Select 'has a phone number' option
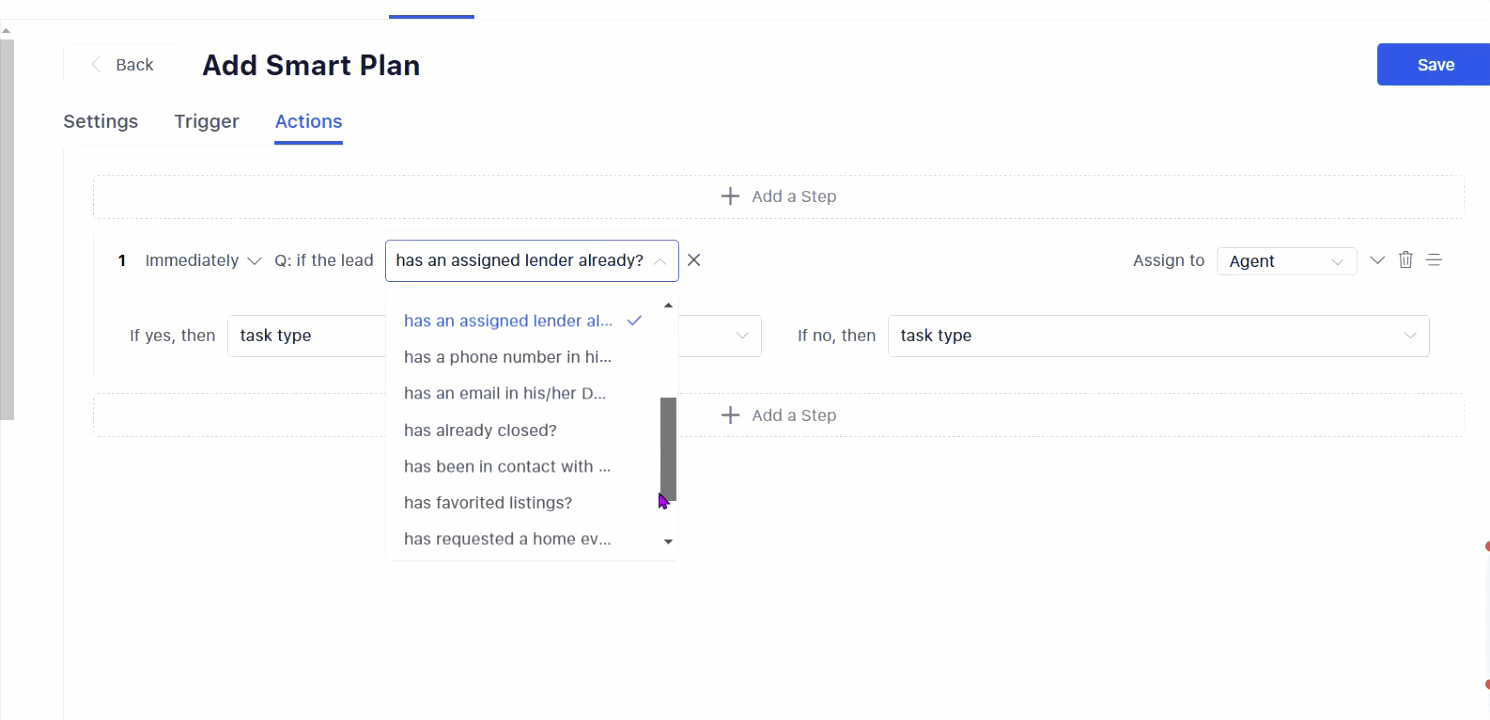The height and width of the screenshot is (720, 1490). click(x=522, y=357)
